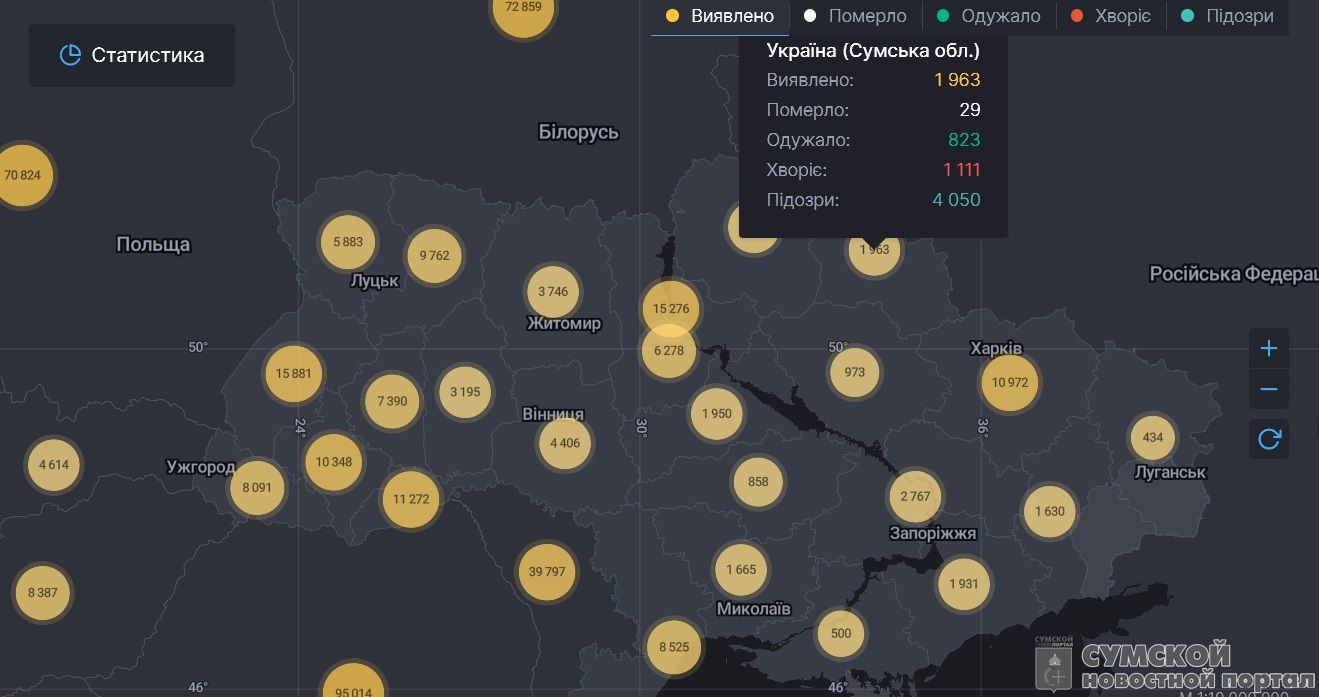Select the Zaporizhzhia marker showing 2 767
1319x697 pixels.
pyautogui.click(x=914, y=497)
